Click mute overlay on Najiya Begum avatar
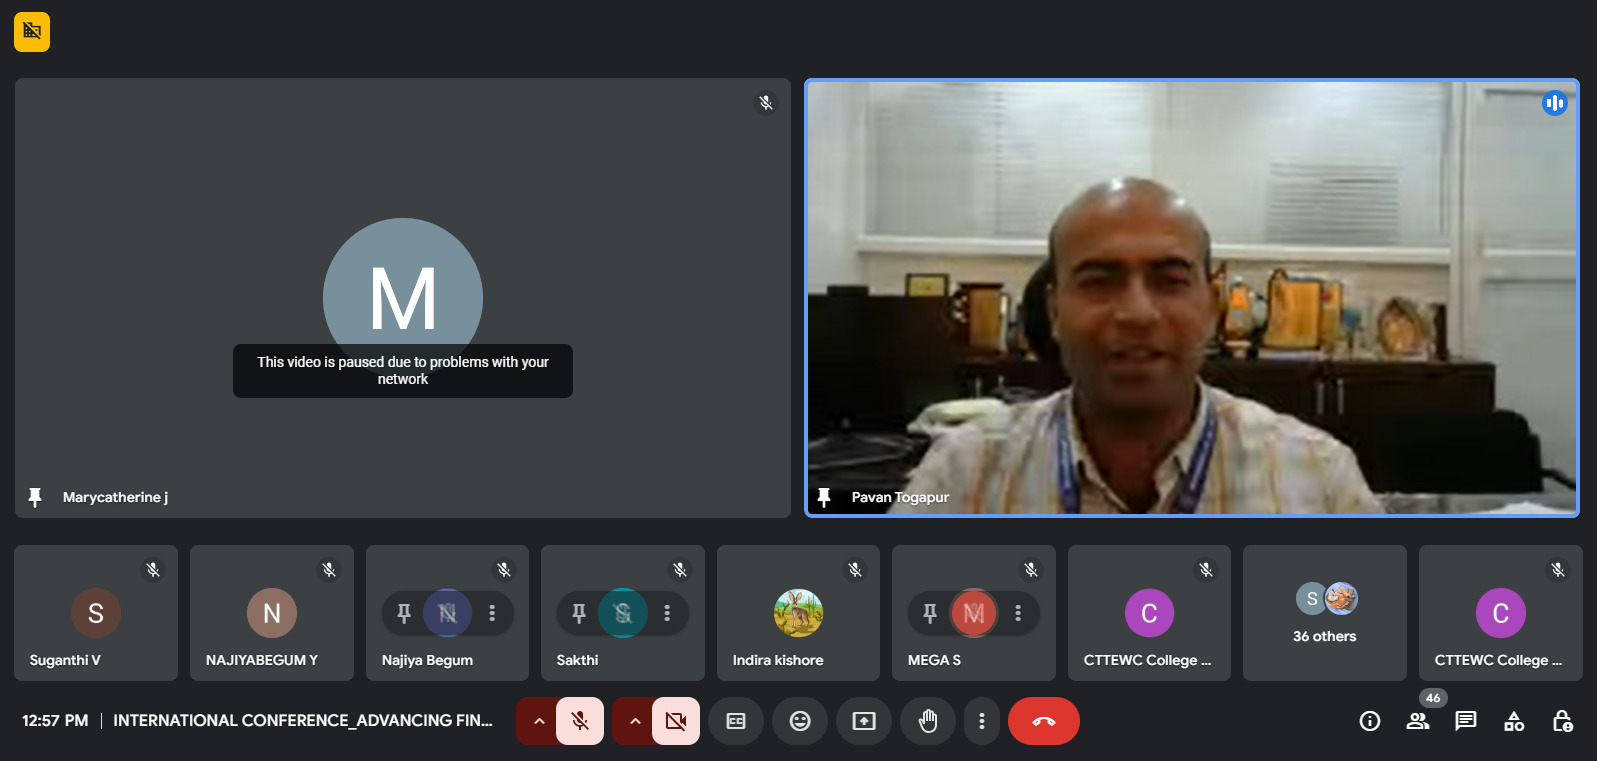 pyautogui.click(x=448, y=613)
